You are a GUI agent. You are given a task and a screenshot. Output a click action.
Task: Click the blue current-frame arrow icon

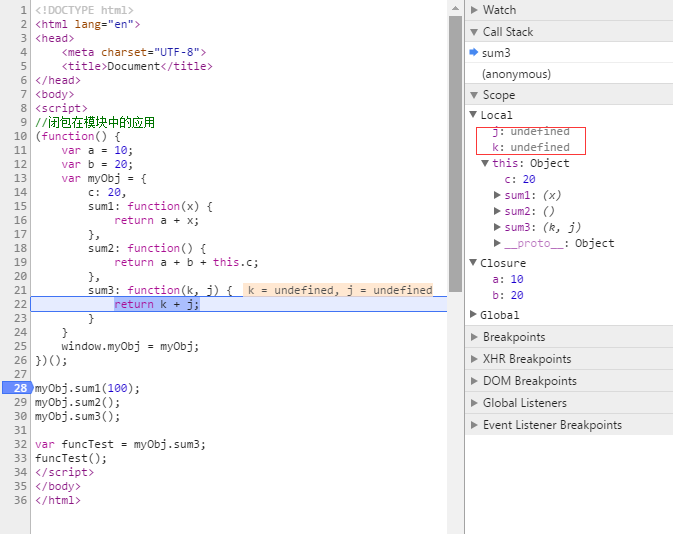(473, 52)
